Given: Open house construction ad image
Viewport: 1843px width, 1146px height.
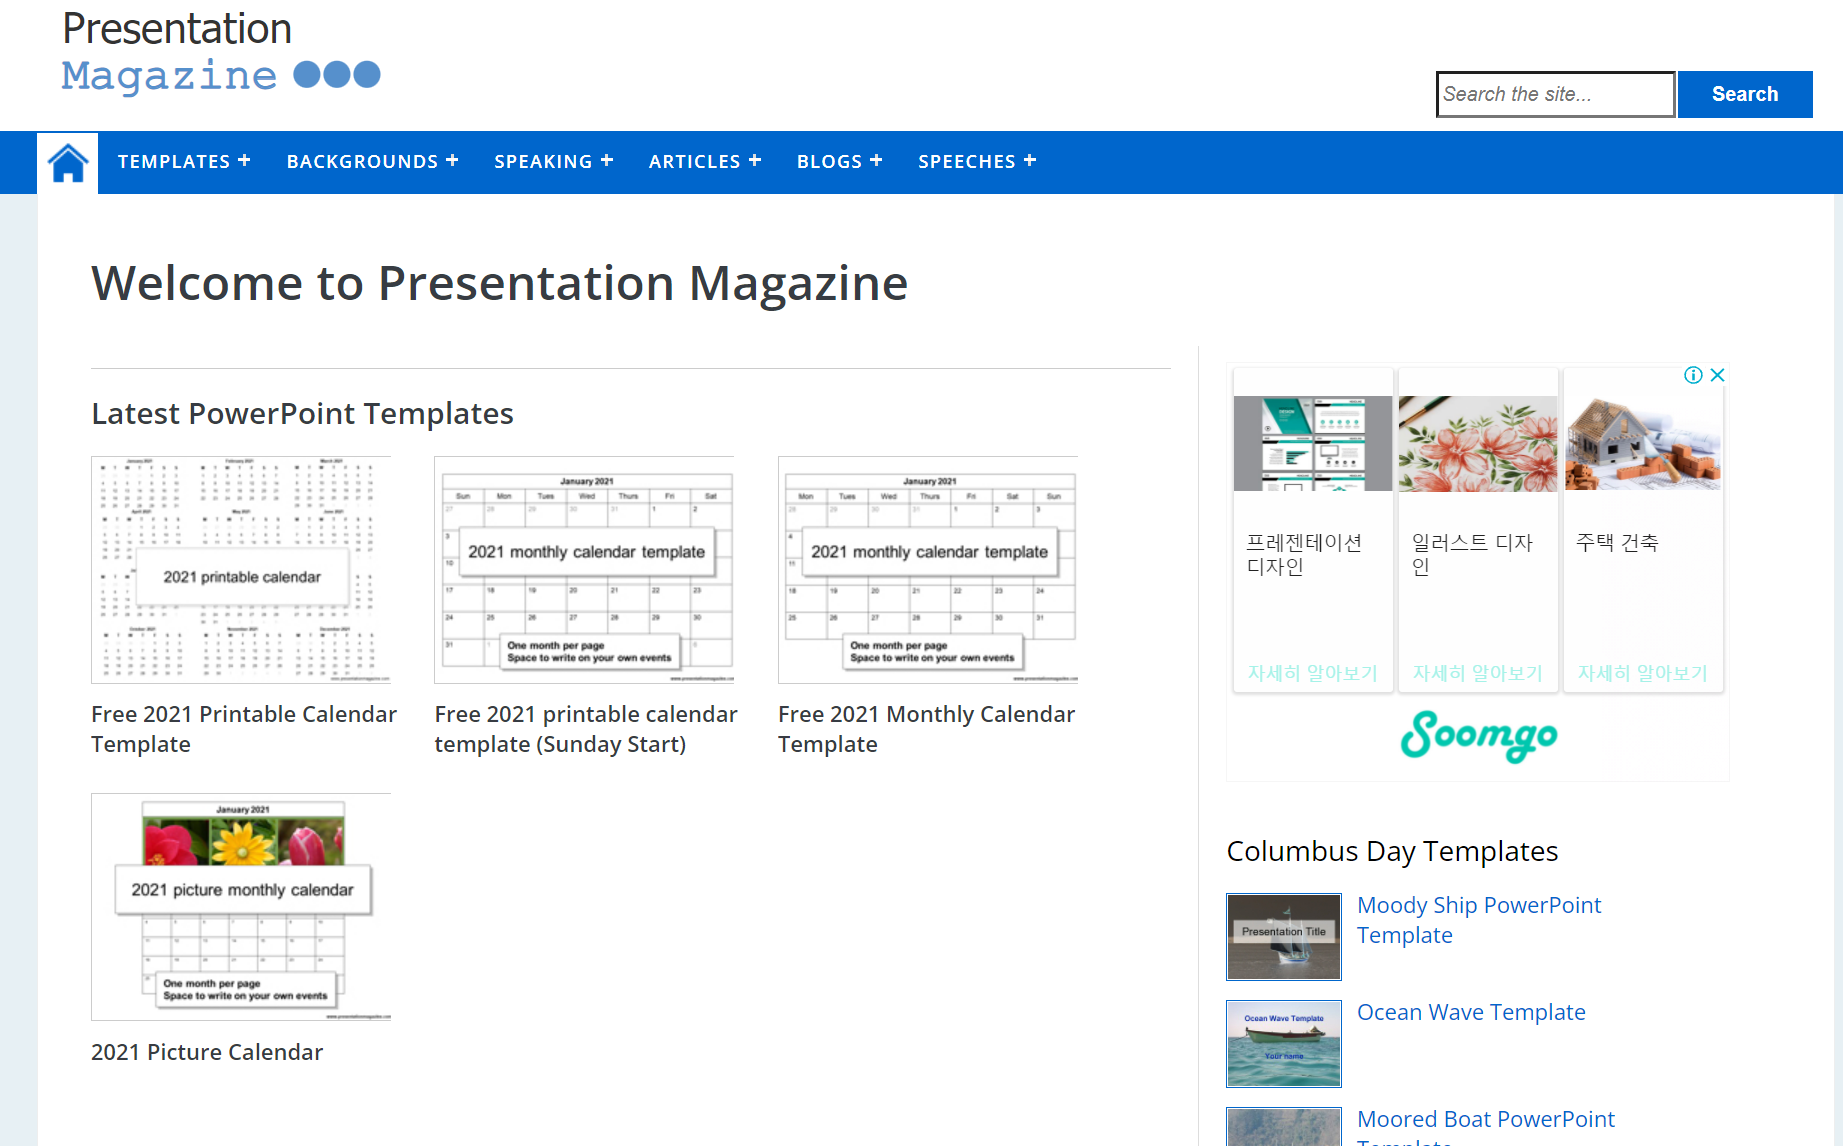Looking at the screenshot, I should pos(1643,443).
